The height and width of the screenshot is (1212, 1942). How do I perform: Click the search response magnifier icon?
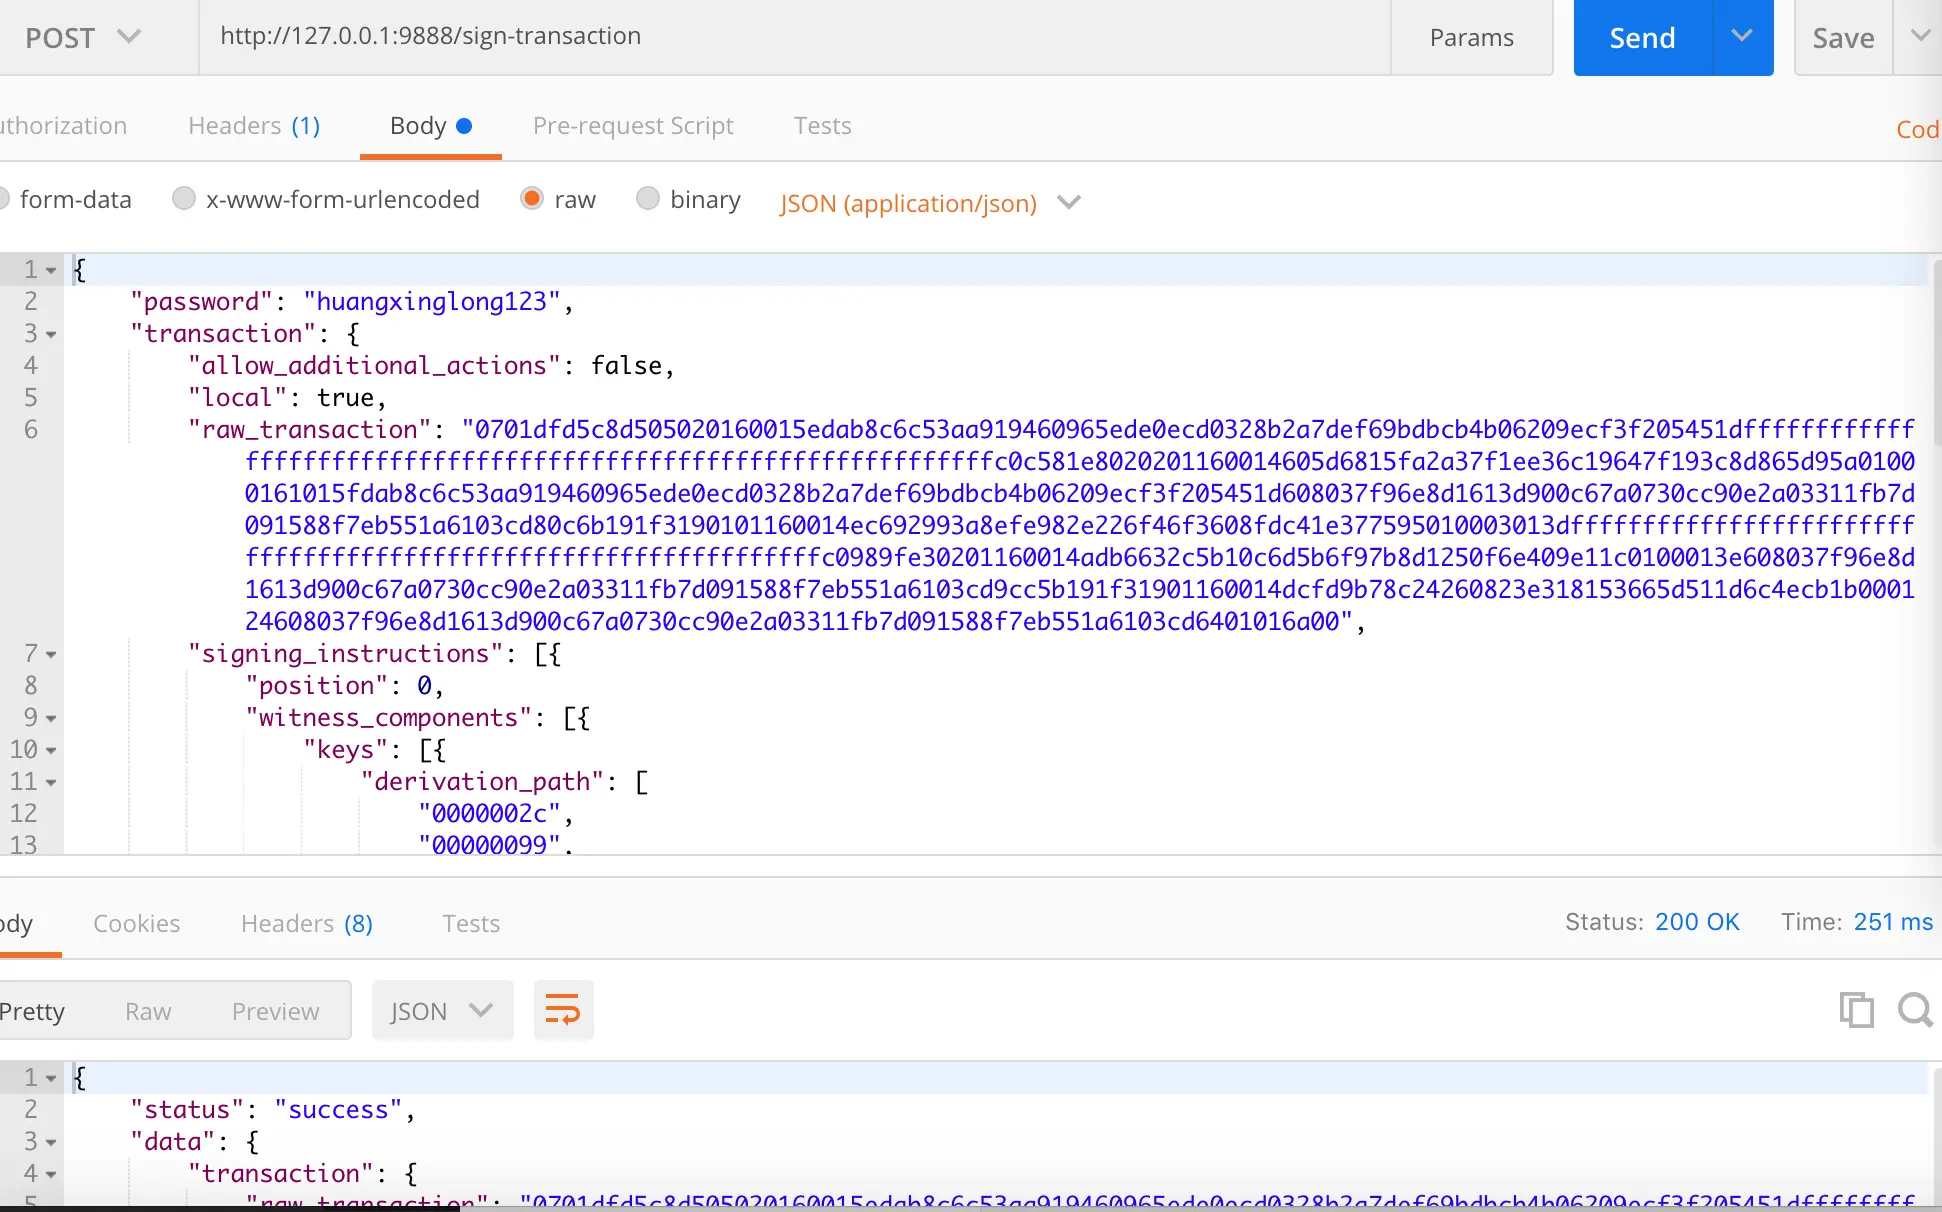click(x=1914, y=1010)
